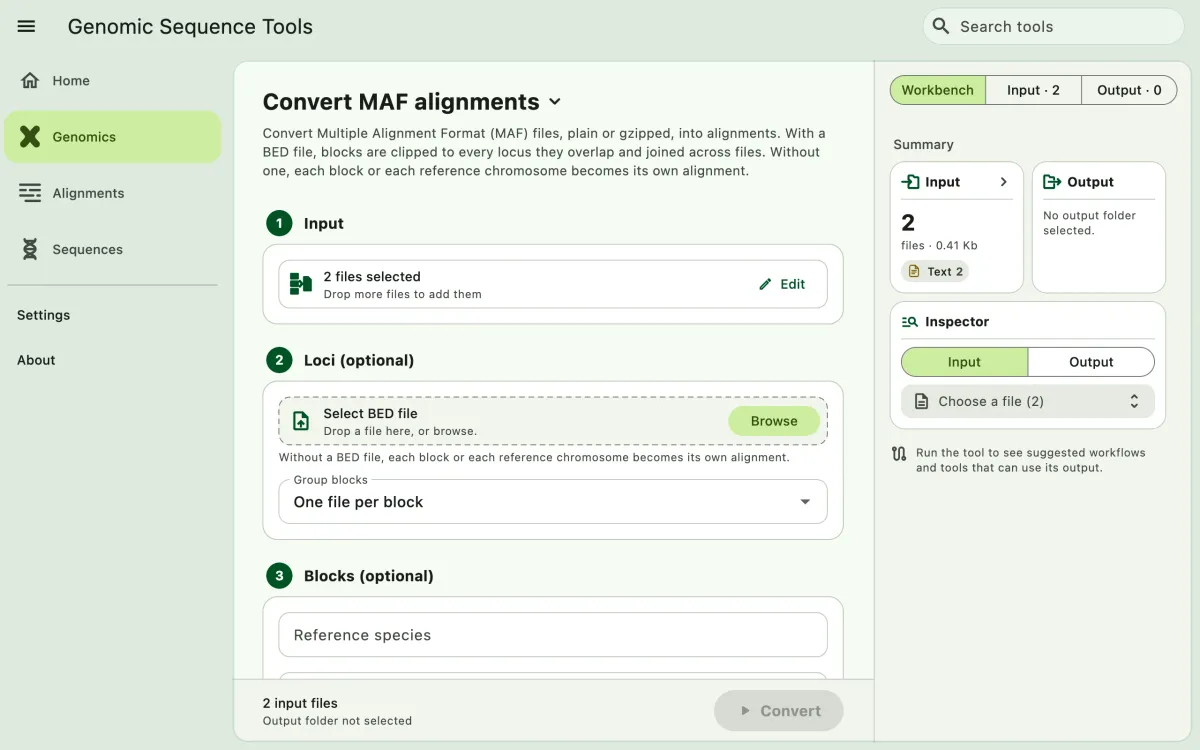Click the No output folder selected text
This screenshot has width=1200, height=750.
coord(1090,223)
